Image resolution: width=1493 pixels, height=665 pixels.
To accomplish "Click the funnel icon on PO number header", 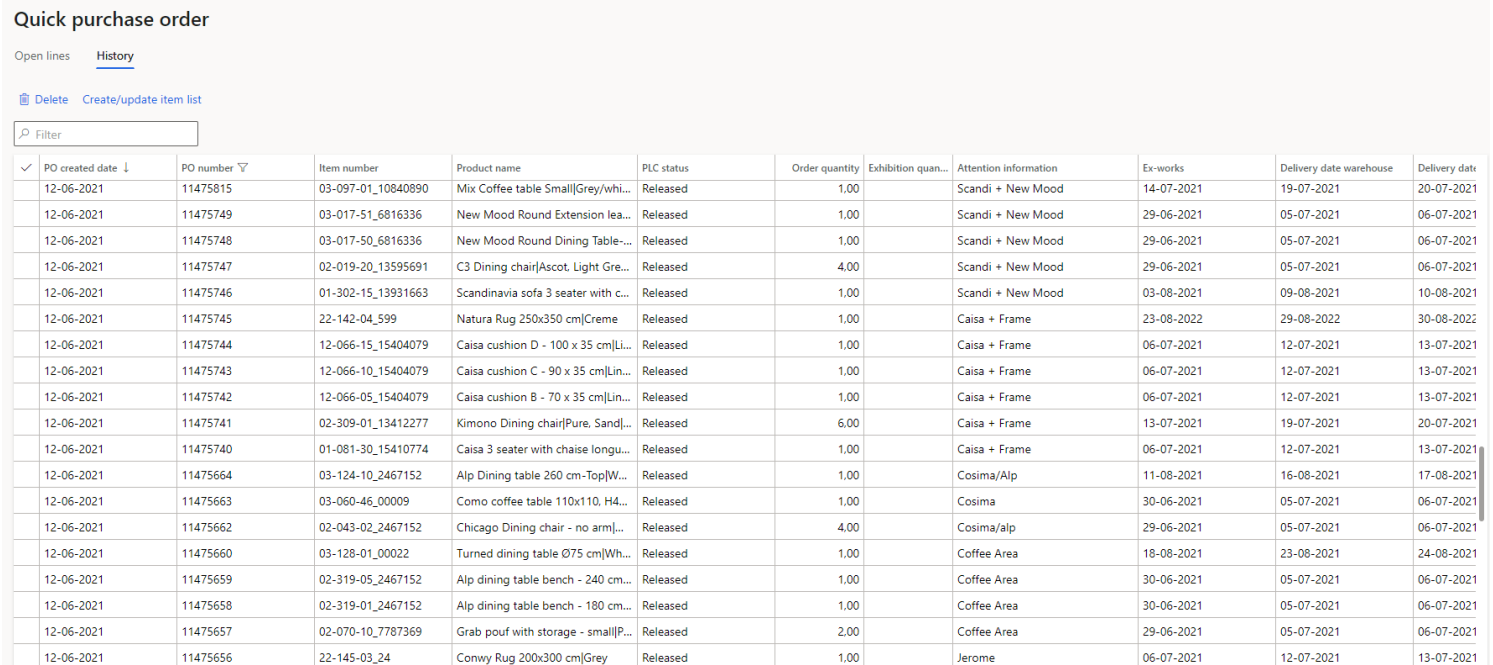I will point(242,168).
